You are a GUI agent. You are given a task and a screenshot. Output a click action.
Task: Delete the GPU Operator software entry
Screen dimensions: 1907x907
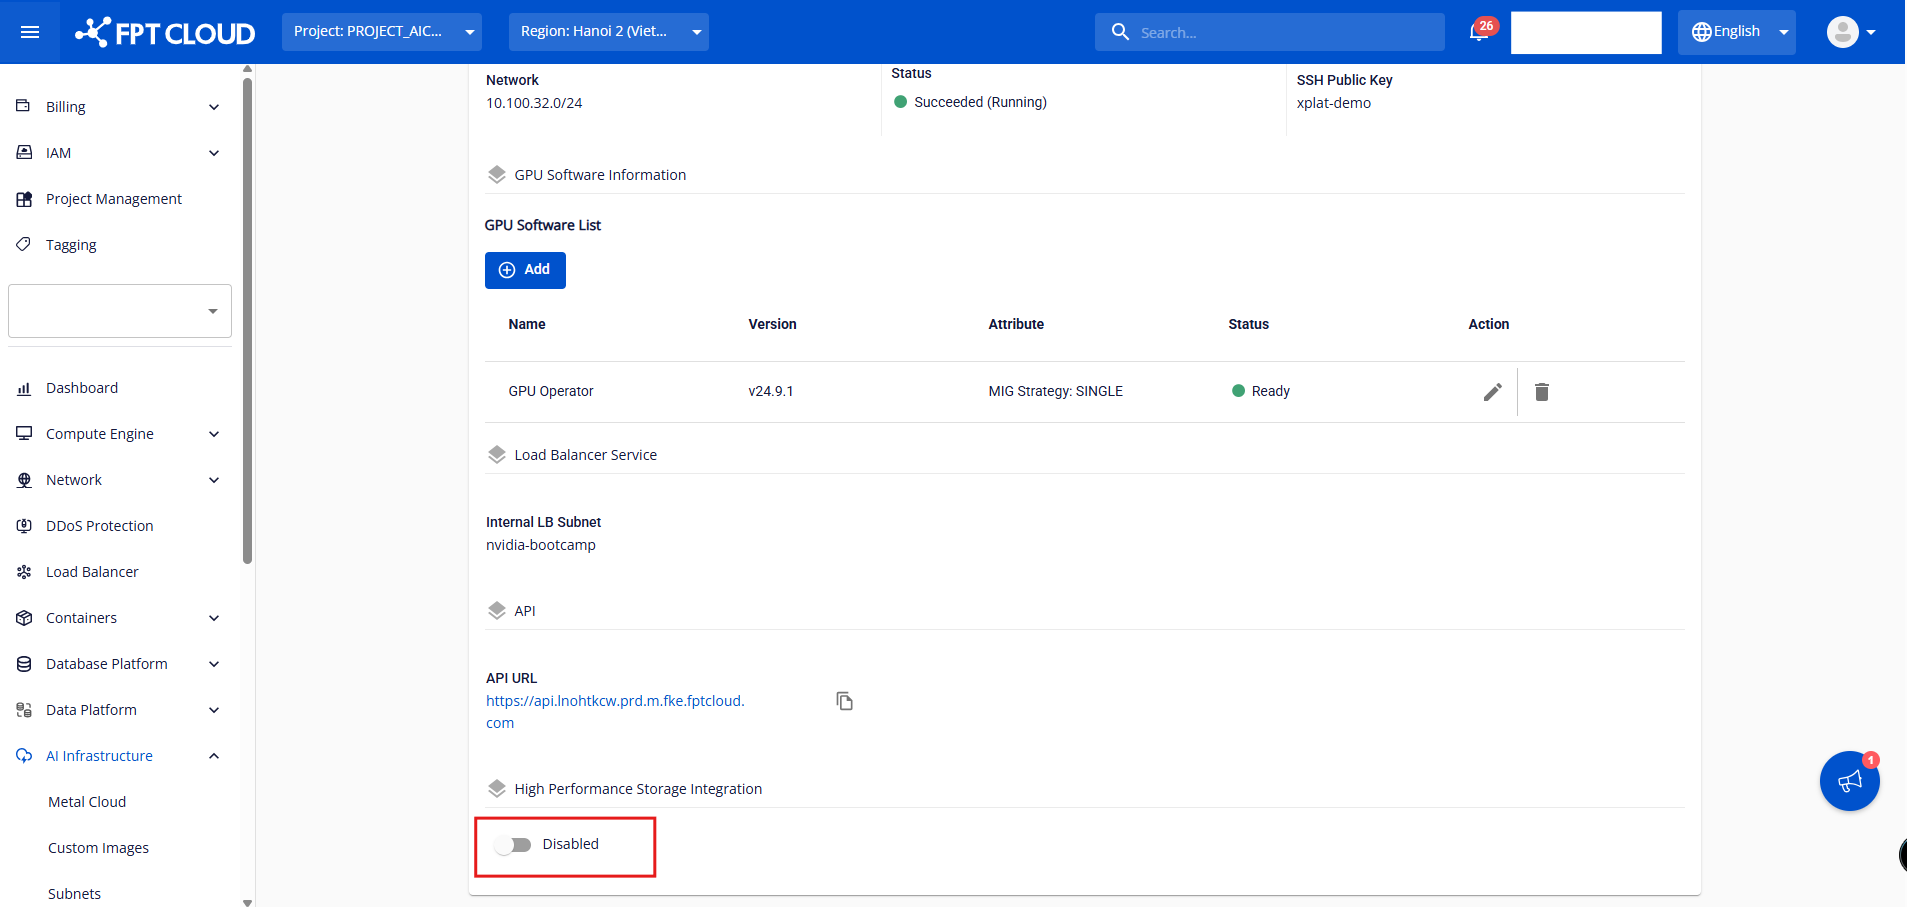pyautogui.click(x=1541, y=392)
